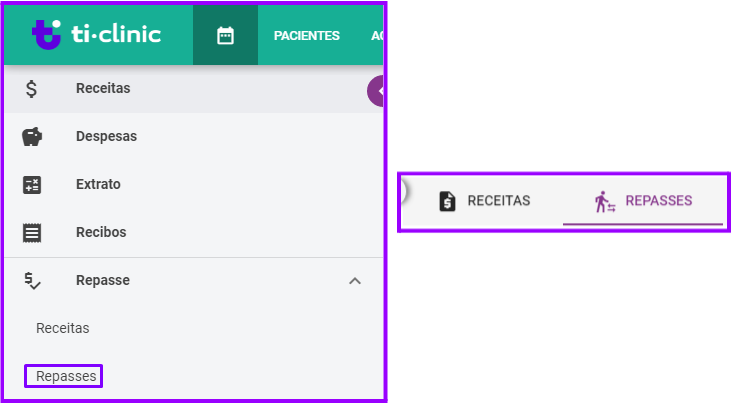This screenshot has width=732, height=404.
Task: Click the Recibos receipt icon
Action: (x=32, y=233)
